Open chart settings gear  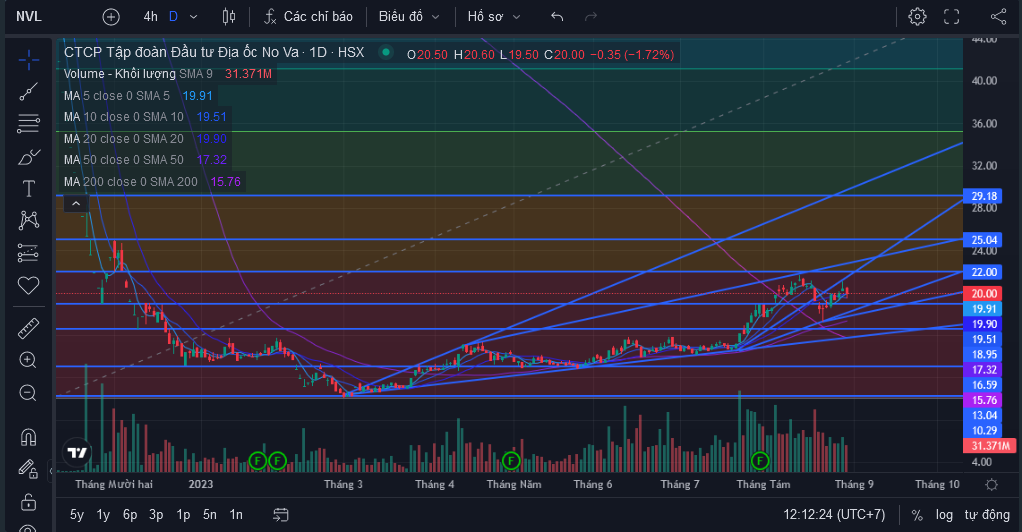917,17
